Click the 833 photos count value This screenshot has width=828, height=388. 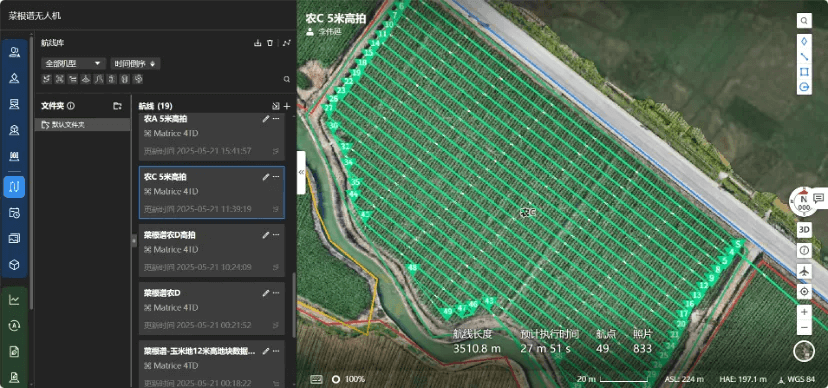pos(643,348)
